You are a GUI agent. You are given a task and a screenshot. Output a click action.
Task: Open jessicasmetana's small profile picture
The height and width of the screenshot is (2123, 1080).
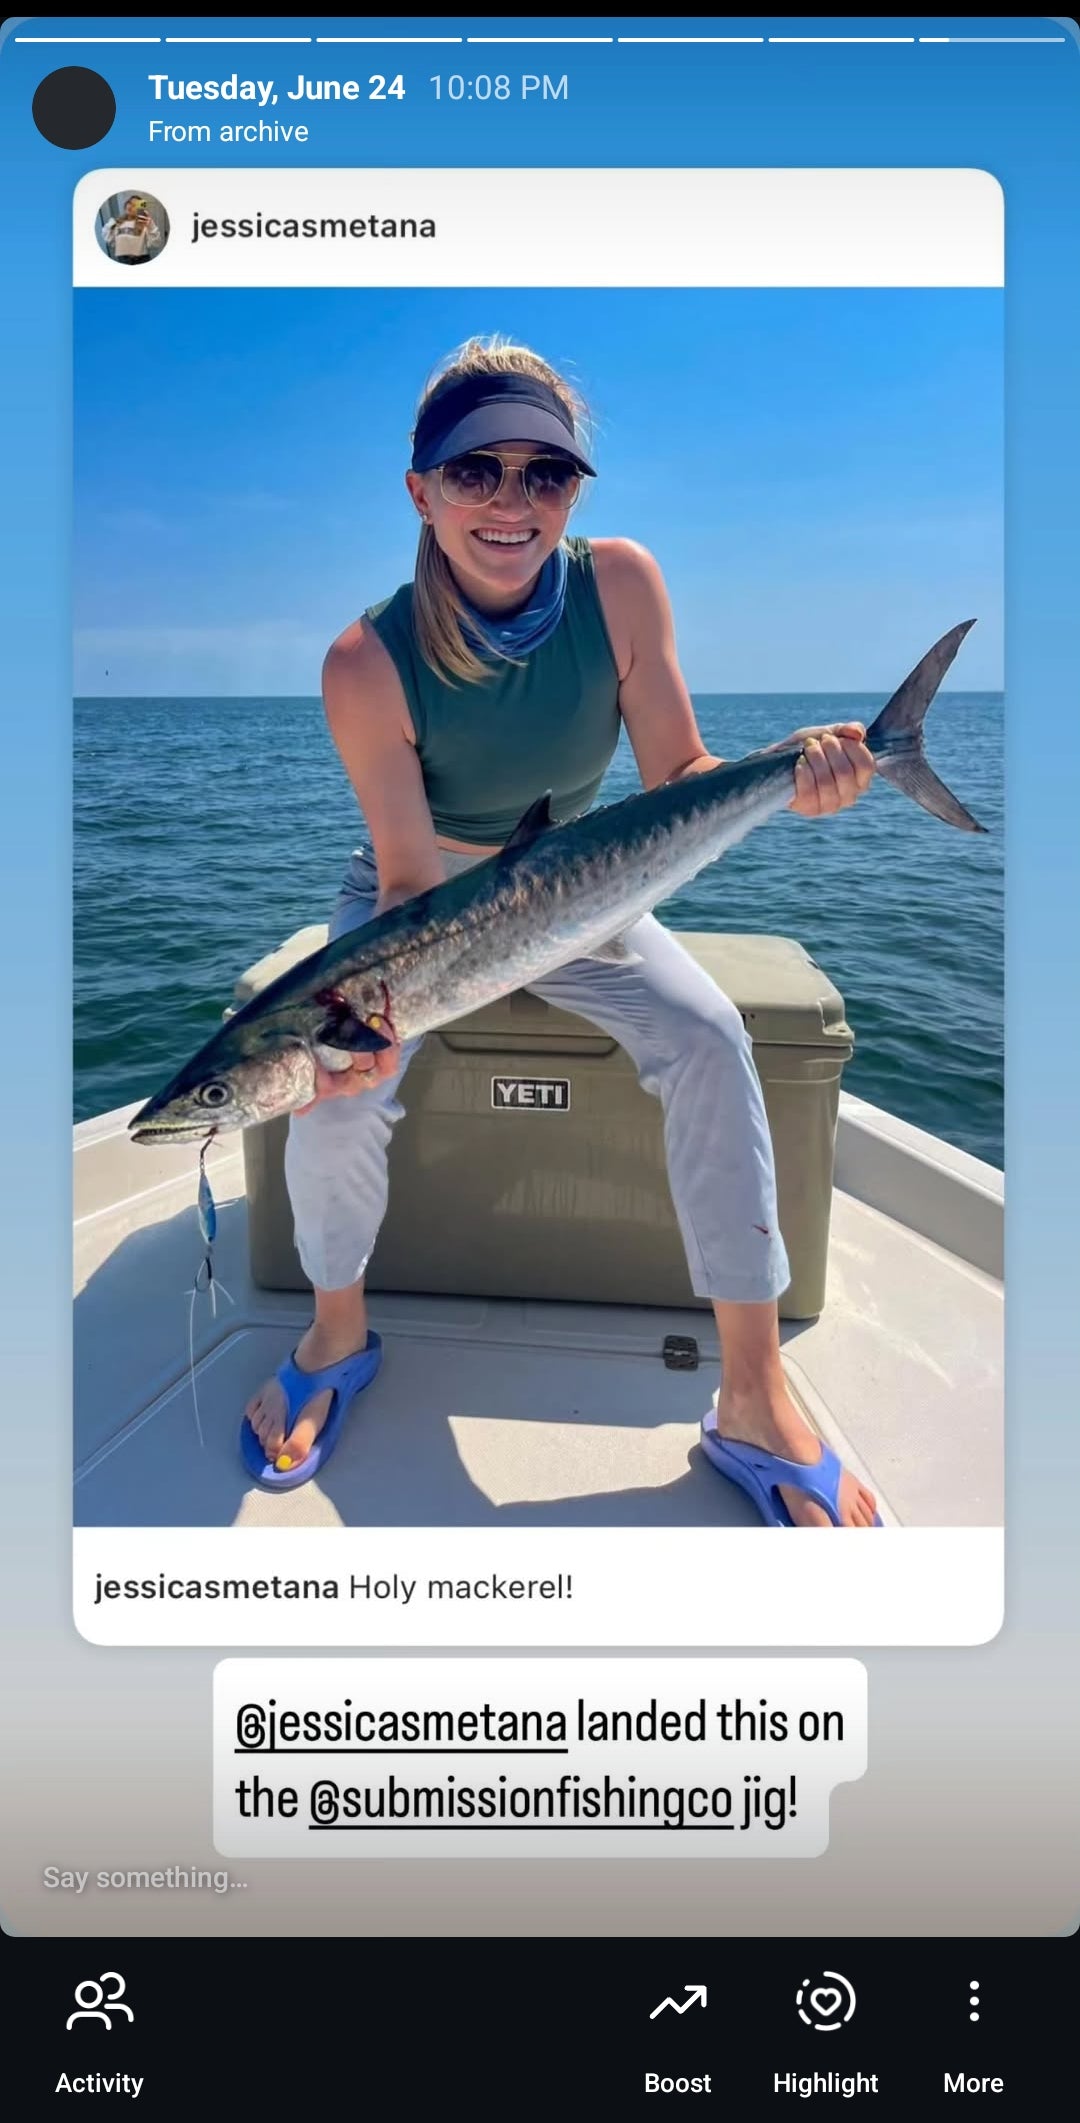132,227
